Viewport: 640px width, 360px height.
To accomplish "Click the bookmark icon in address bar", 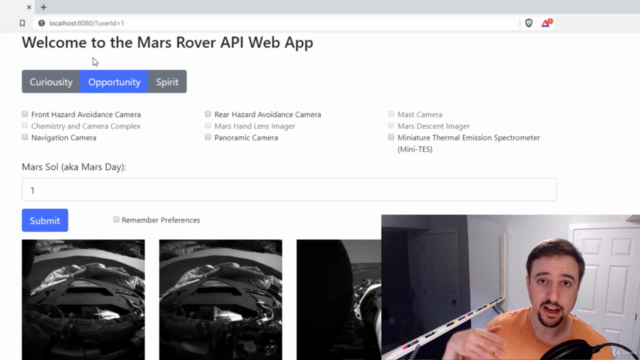I will (x=22, y=23).
